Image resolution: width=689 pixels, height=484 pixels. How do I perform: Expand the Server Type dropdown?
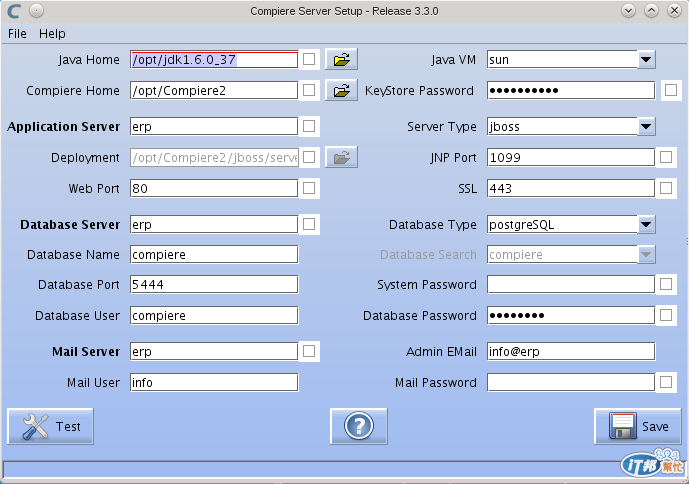pyautogui.click(x=646, y=127)
